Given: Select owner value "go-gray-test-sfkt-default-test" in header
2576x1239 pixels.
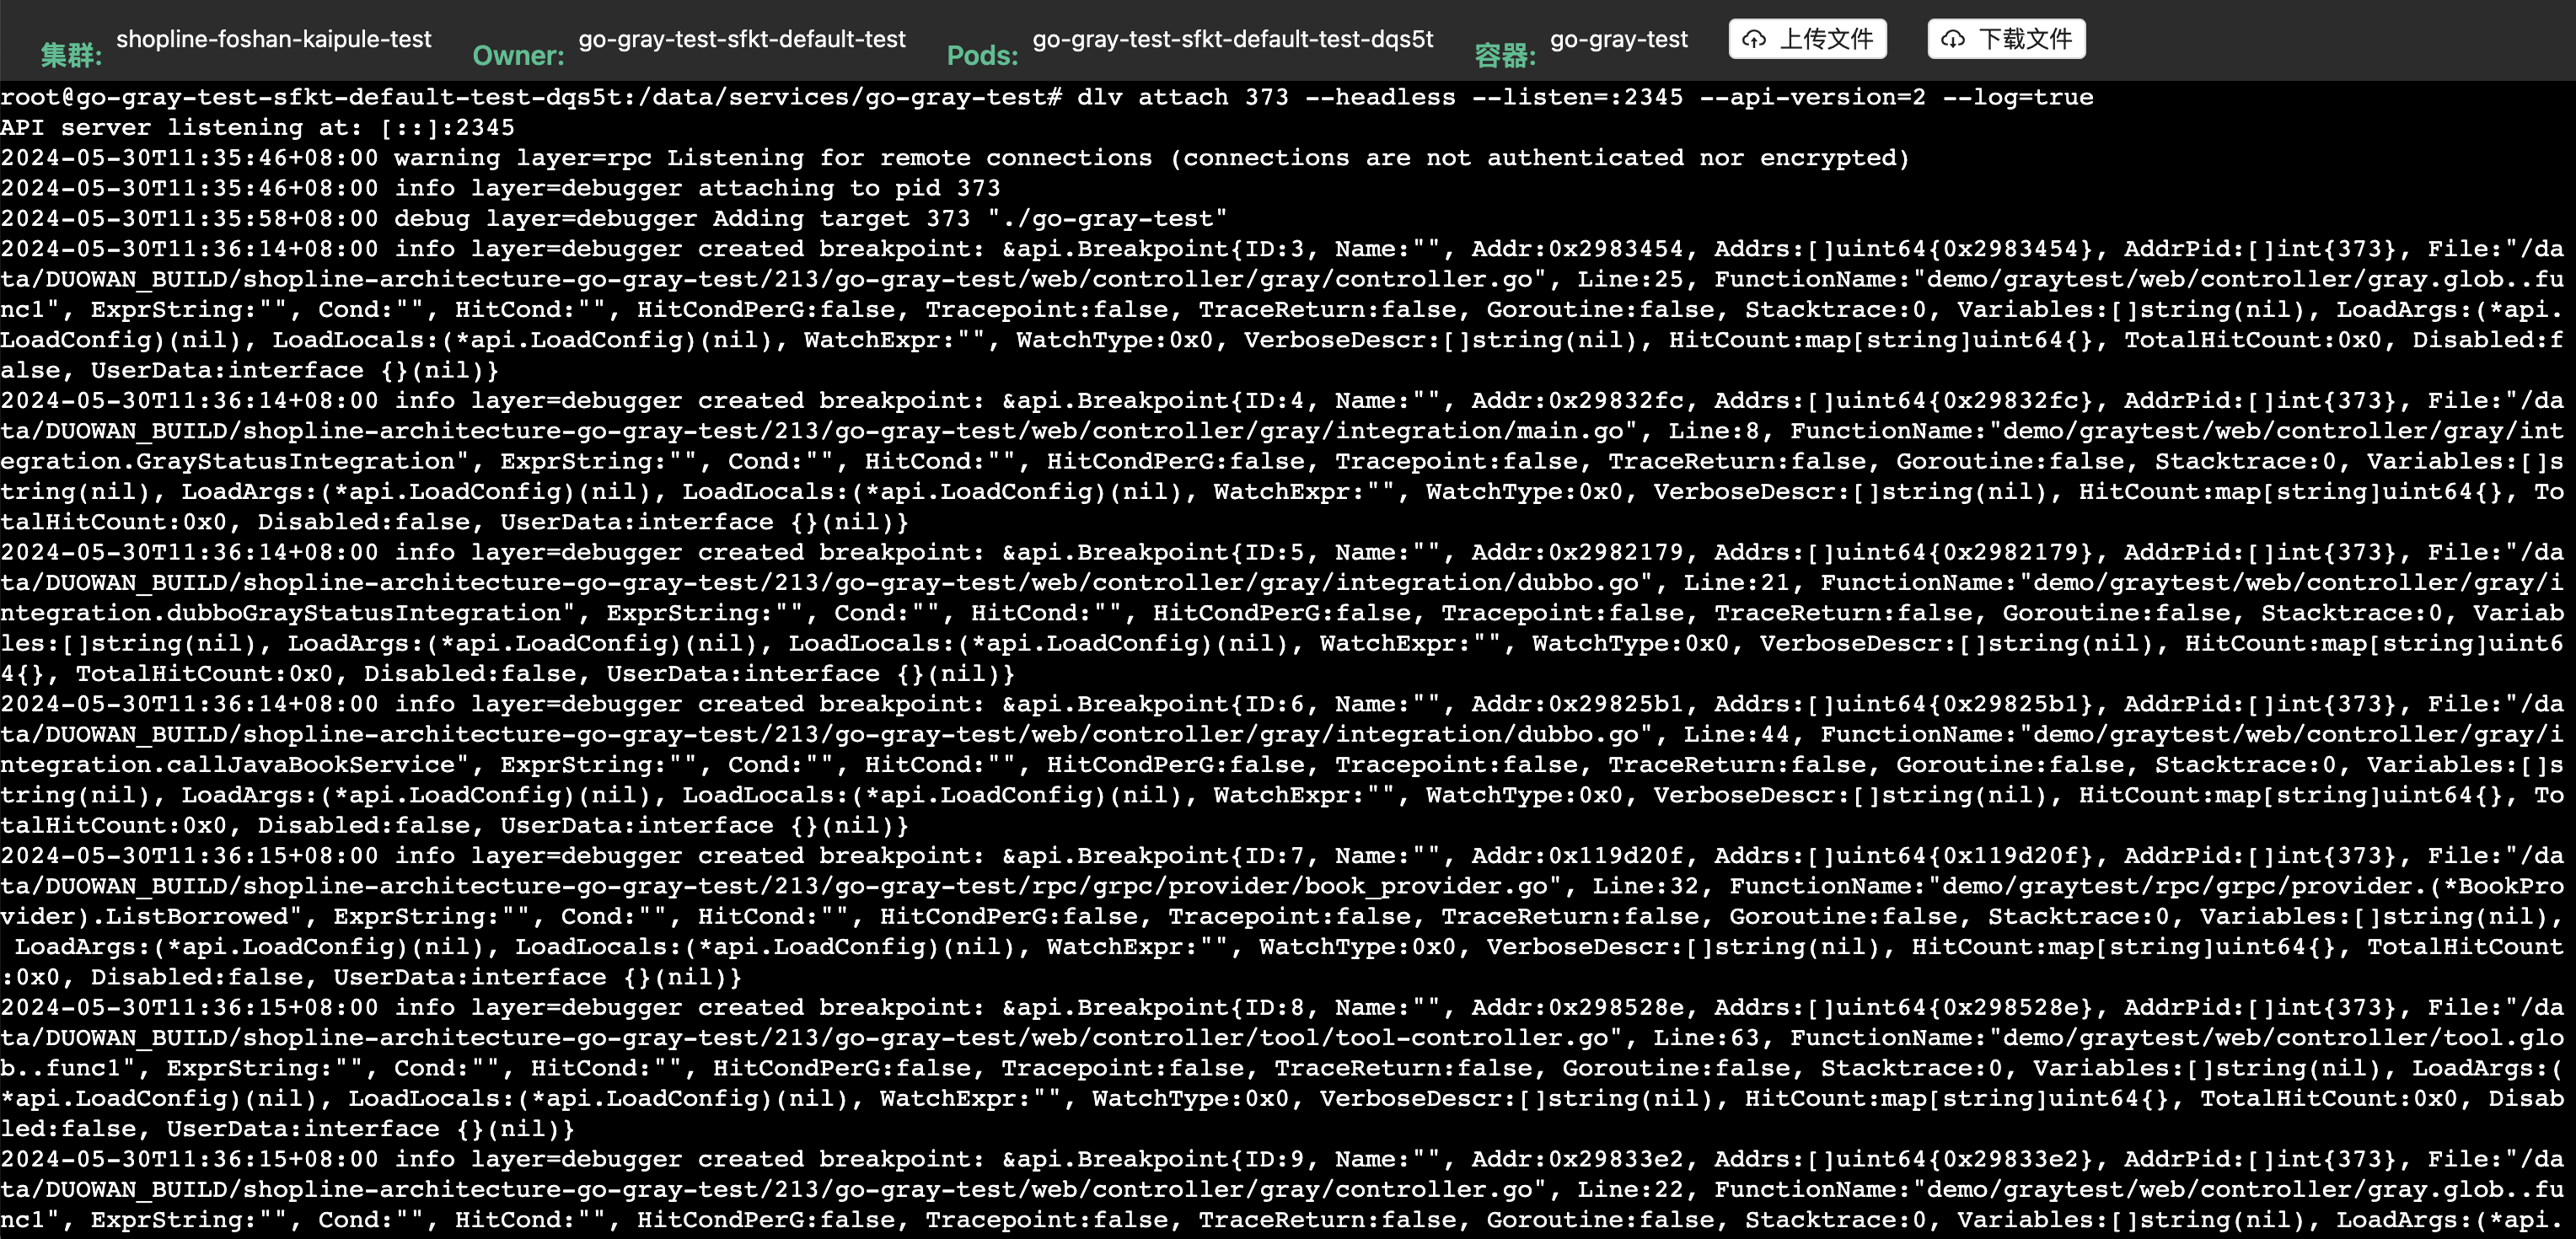Looking at the screenshot, I should click(x=742, y=39).
